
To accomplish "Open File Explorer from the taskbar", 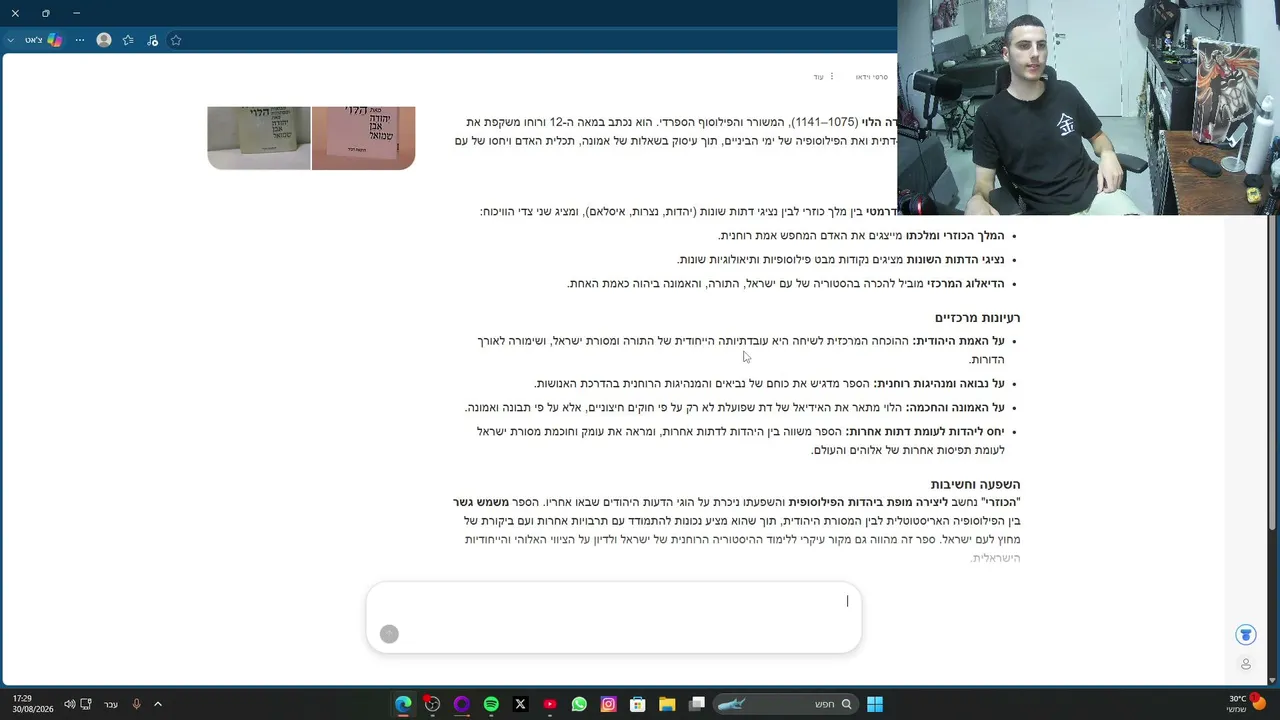I will 667,704.
